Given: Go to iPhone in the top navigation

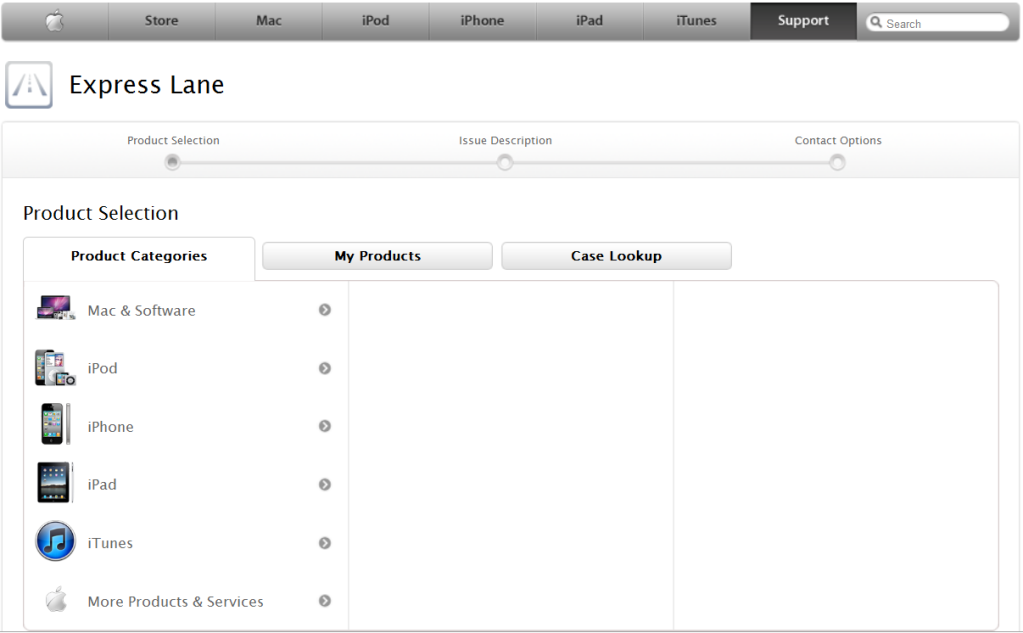Looking at the screenshot, I should click(x=483, y=21).
